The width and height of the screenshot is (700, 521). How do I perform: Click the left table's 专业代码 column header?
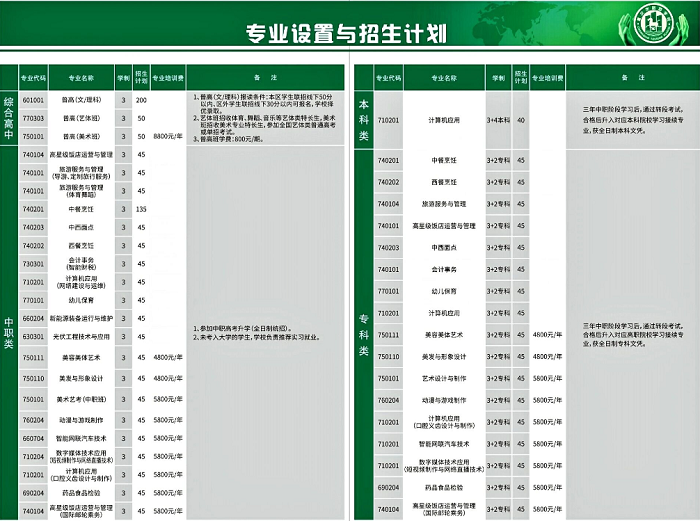33,77
